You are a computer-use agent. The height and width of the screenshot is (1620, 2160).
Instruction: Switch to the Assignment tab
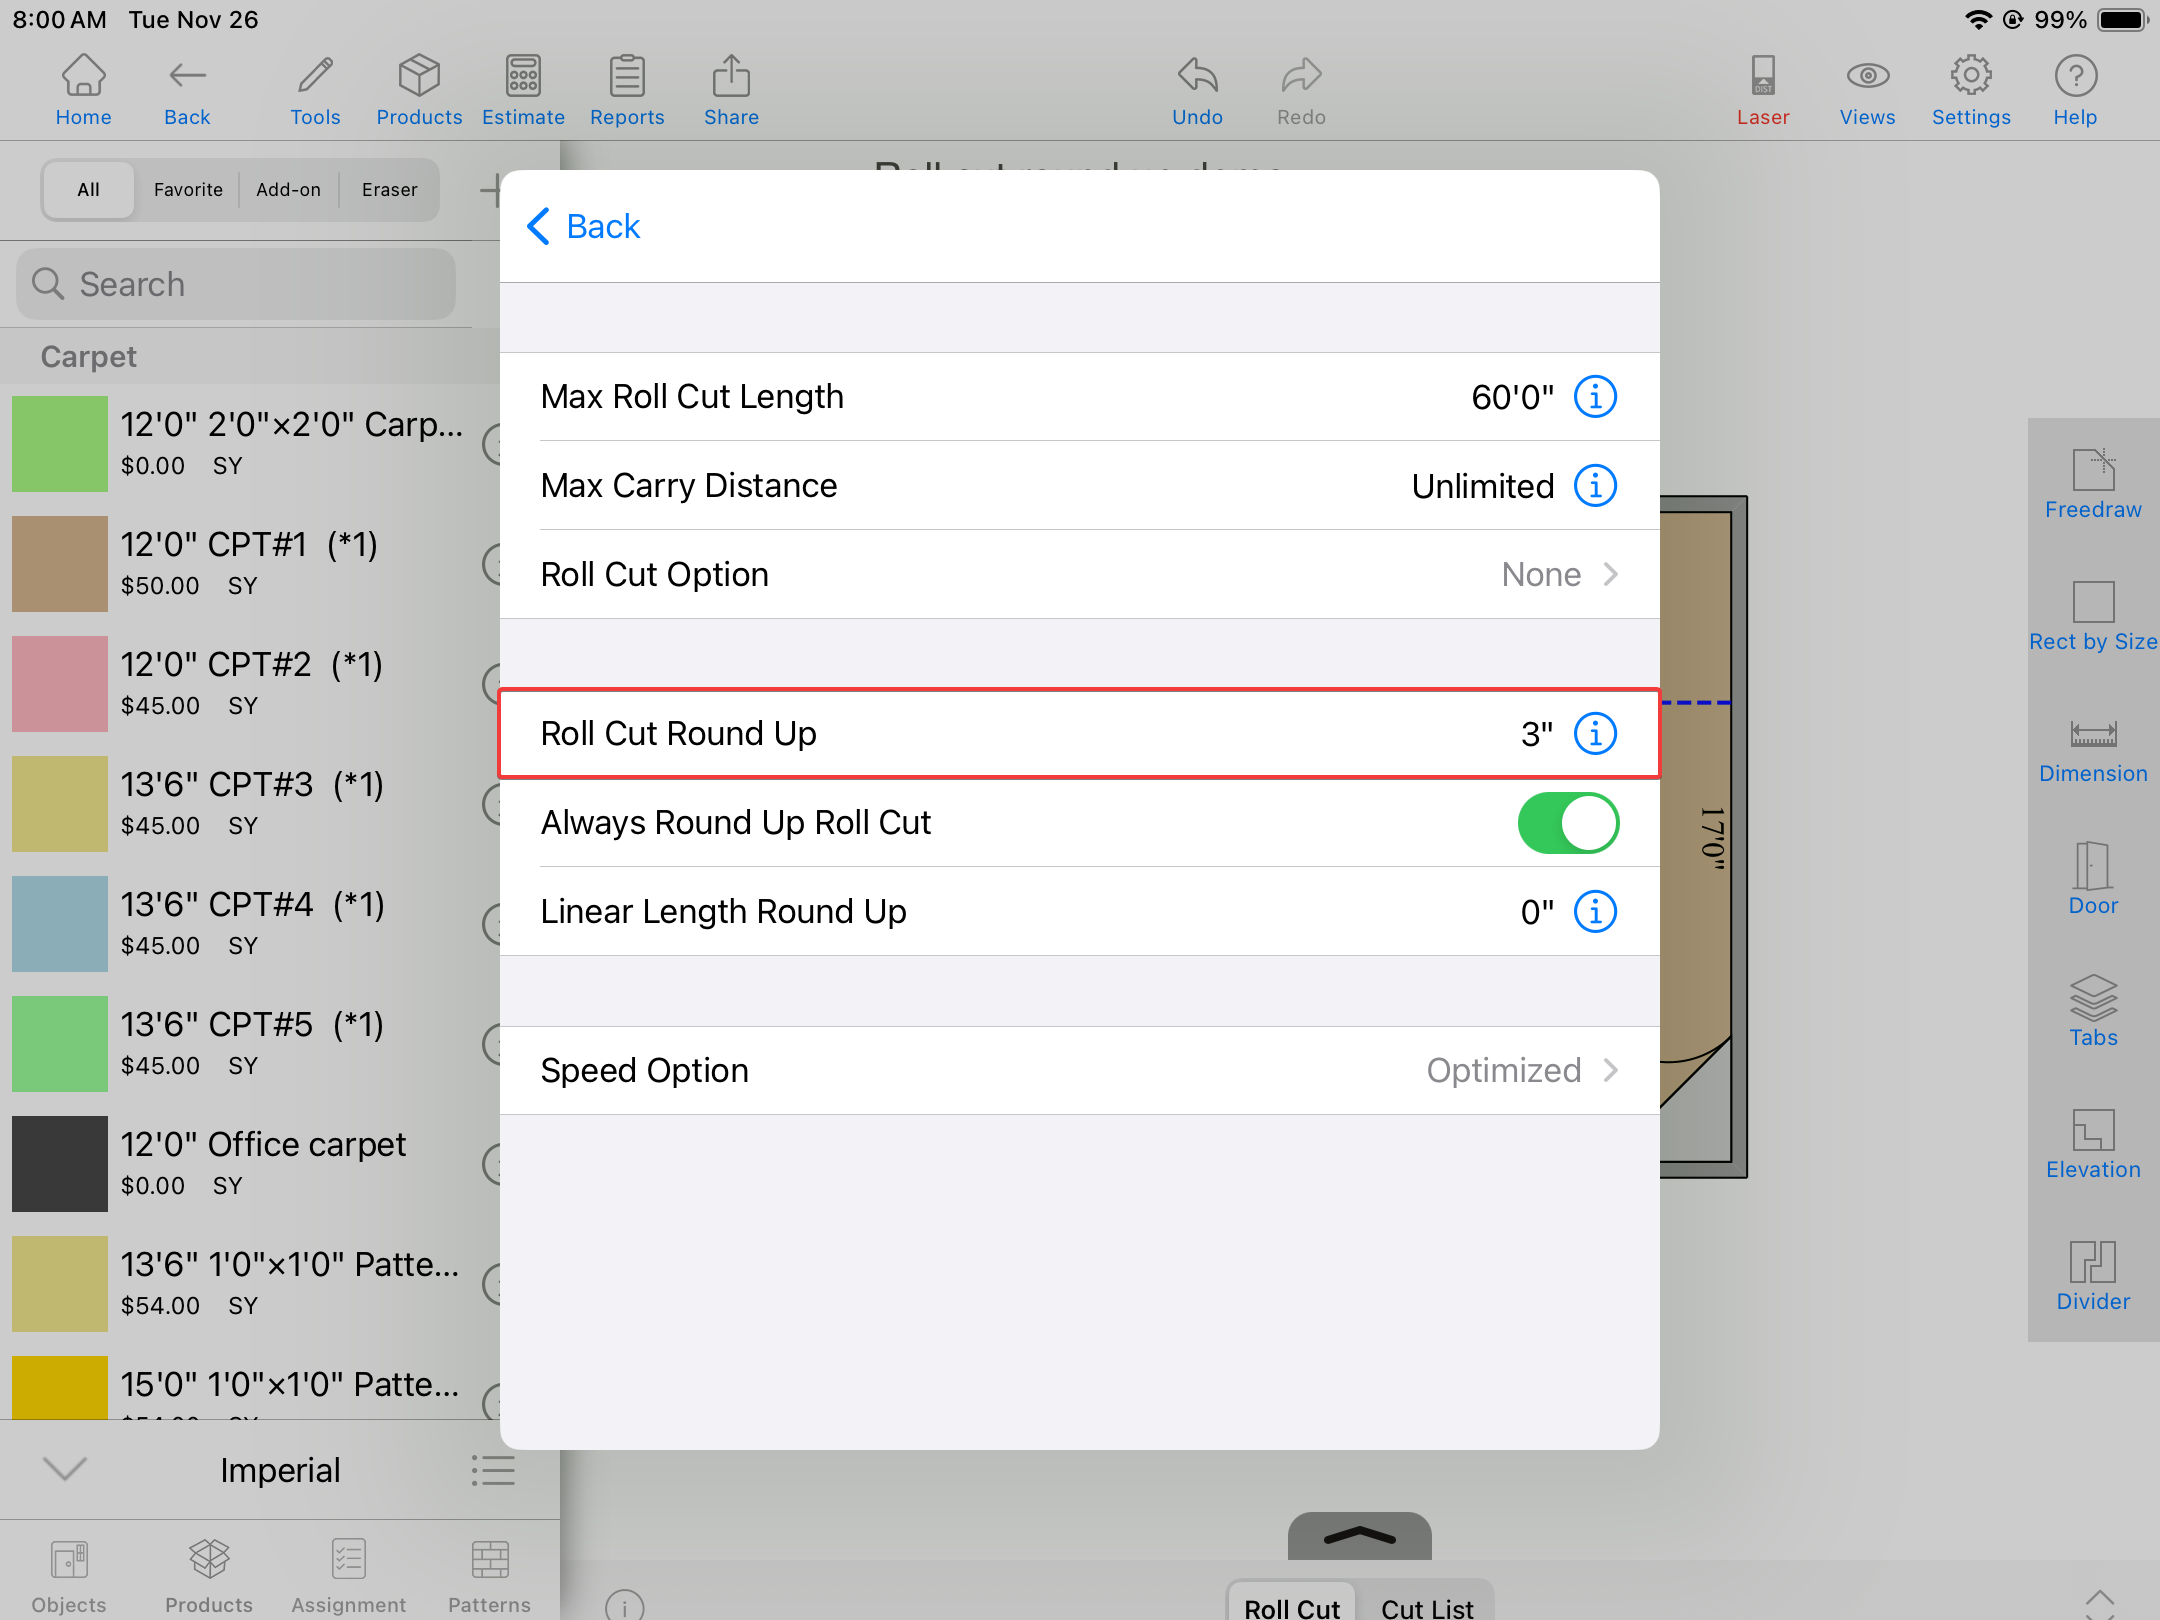349,1575
